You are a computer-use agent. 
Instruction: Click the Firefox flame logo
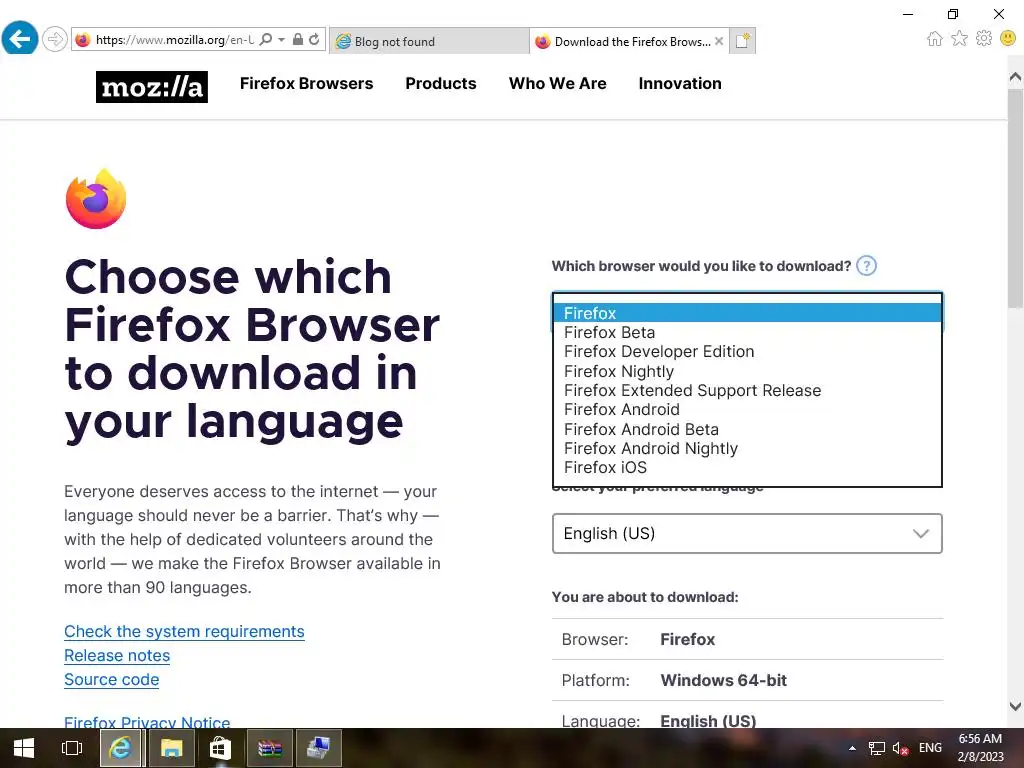96,199
